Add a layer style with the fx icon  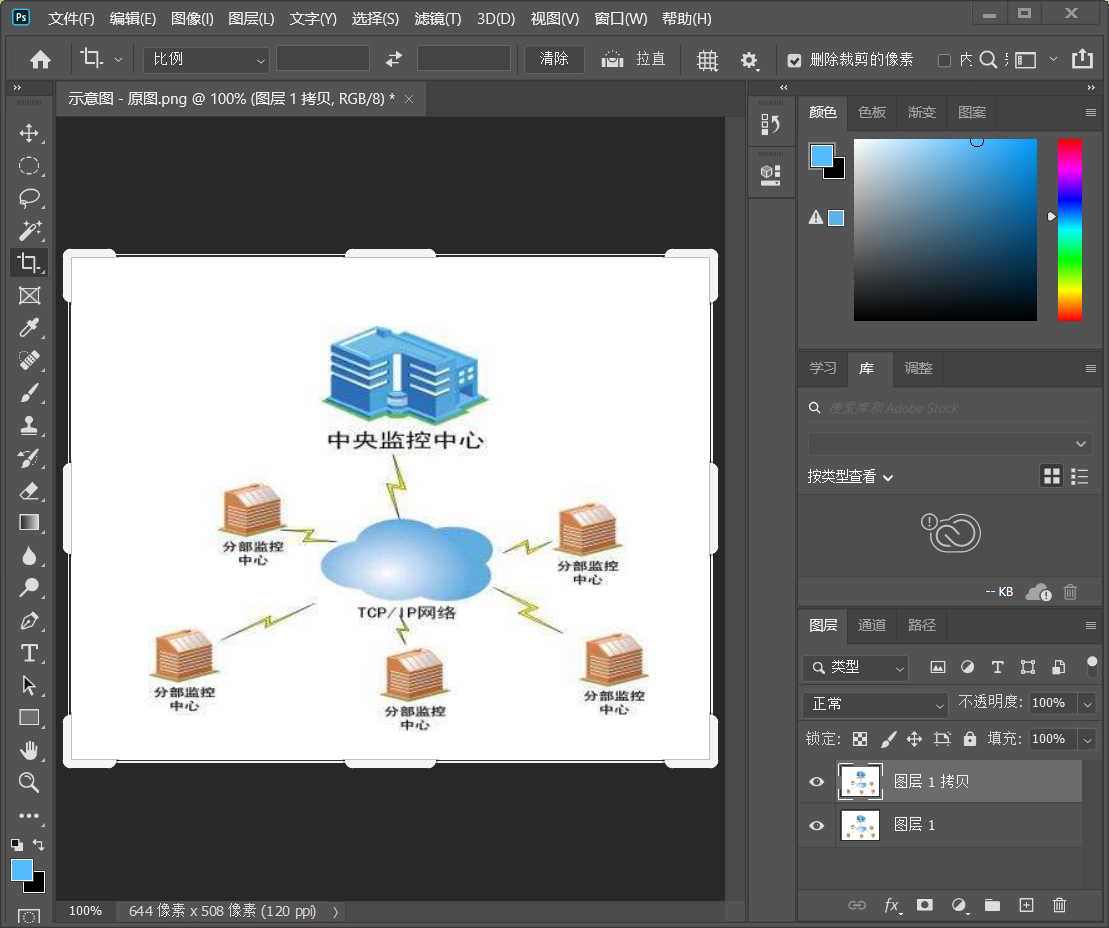(892, 906)
